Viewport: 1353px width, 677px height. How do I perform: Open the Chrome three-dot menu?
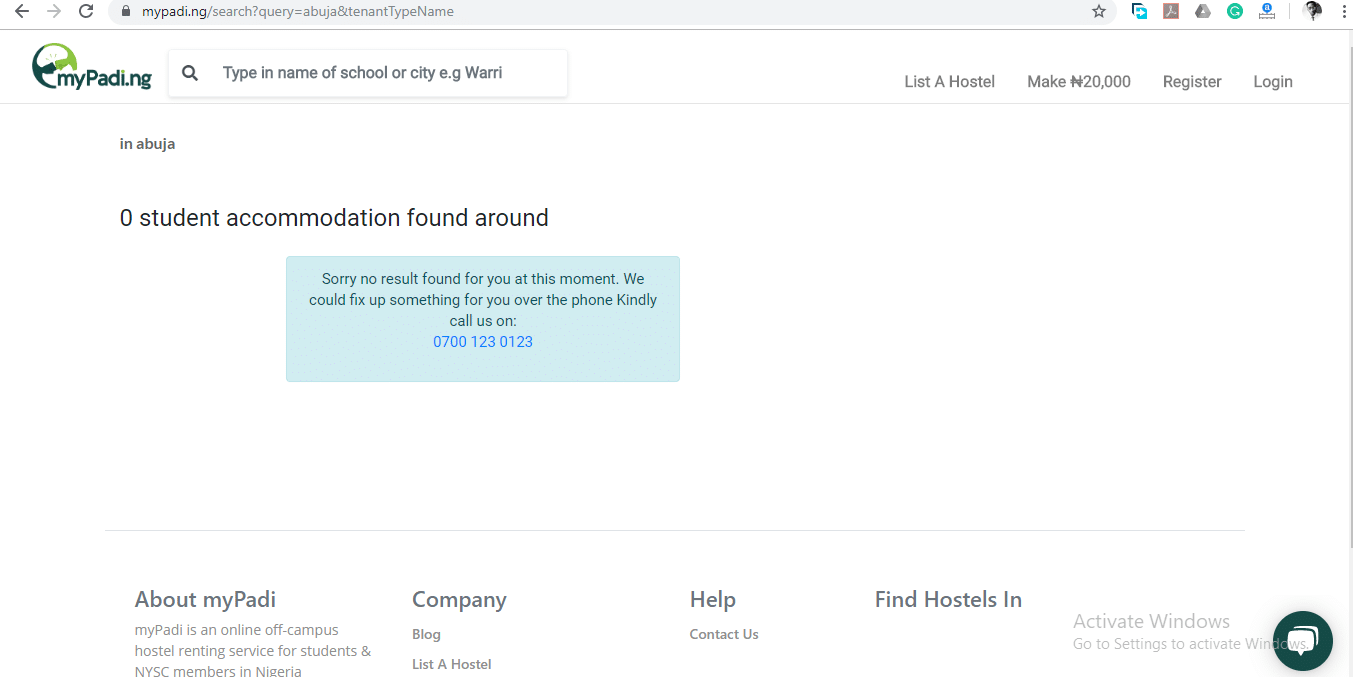point(1343,12)
